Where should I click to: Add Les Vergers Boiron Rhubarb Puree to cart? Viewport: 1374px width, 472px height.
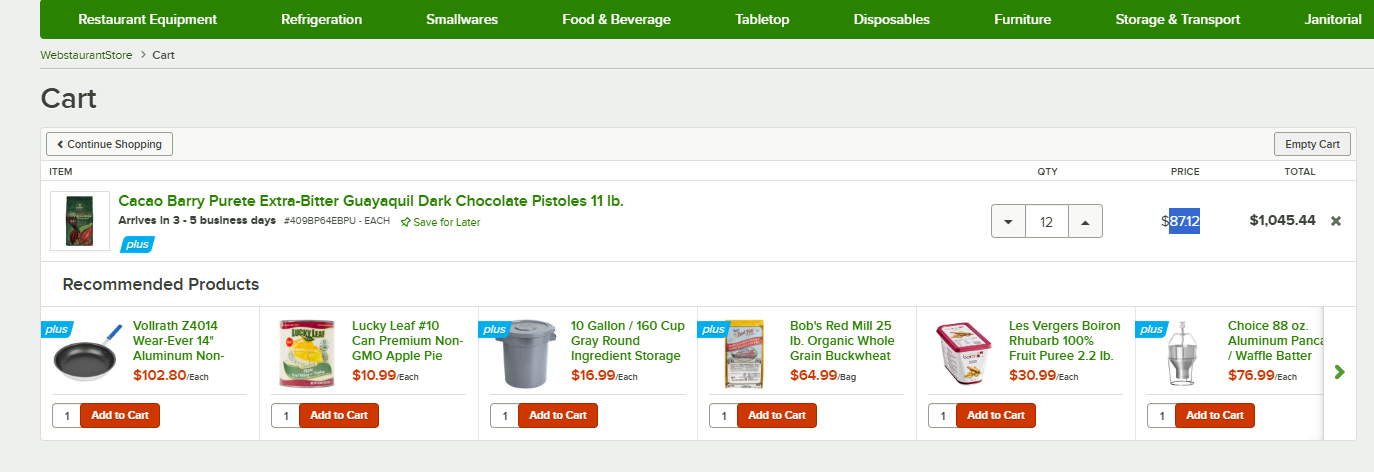[x=997, y=415]
